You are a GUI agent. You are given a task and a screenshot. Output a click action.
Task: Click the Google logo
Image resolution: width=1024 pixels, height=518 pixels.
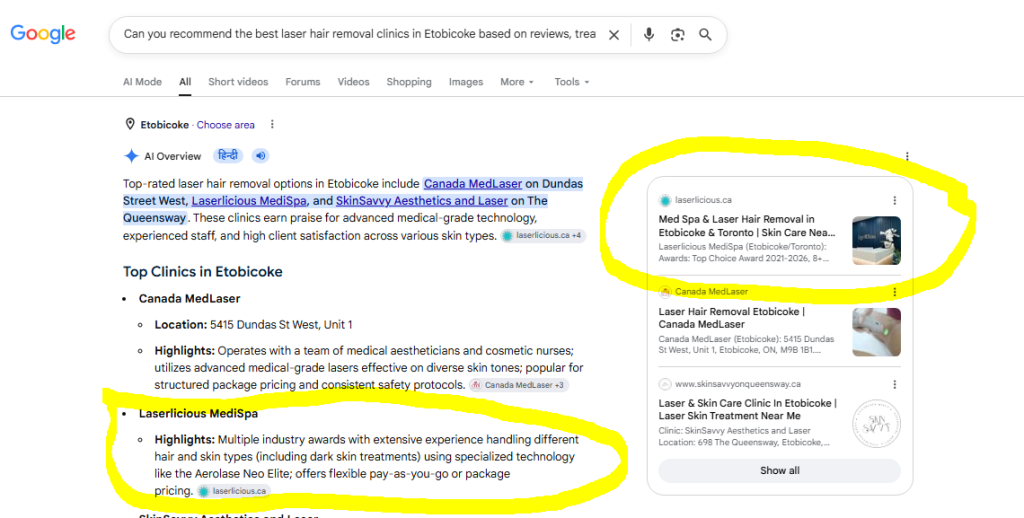pyautogui.click(x=43, y=34)
